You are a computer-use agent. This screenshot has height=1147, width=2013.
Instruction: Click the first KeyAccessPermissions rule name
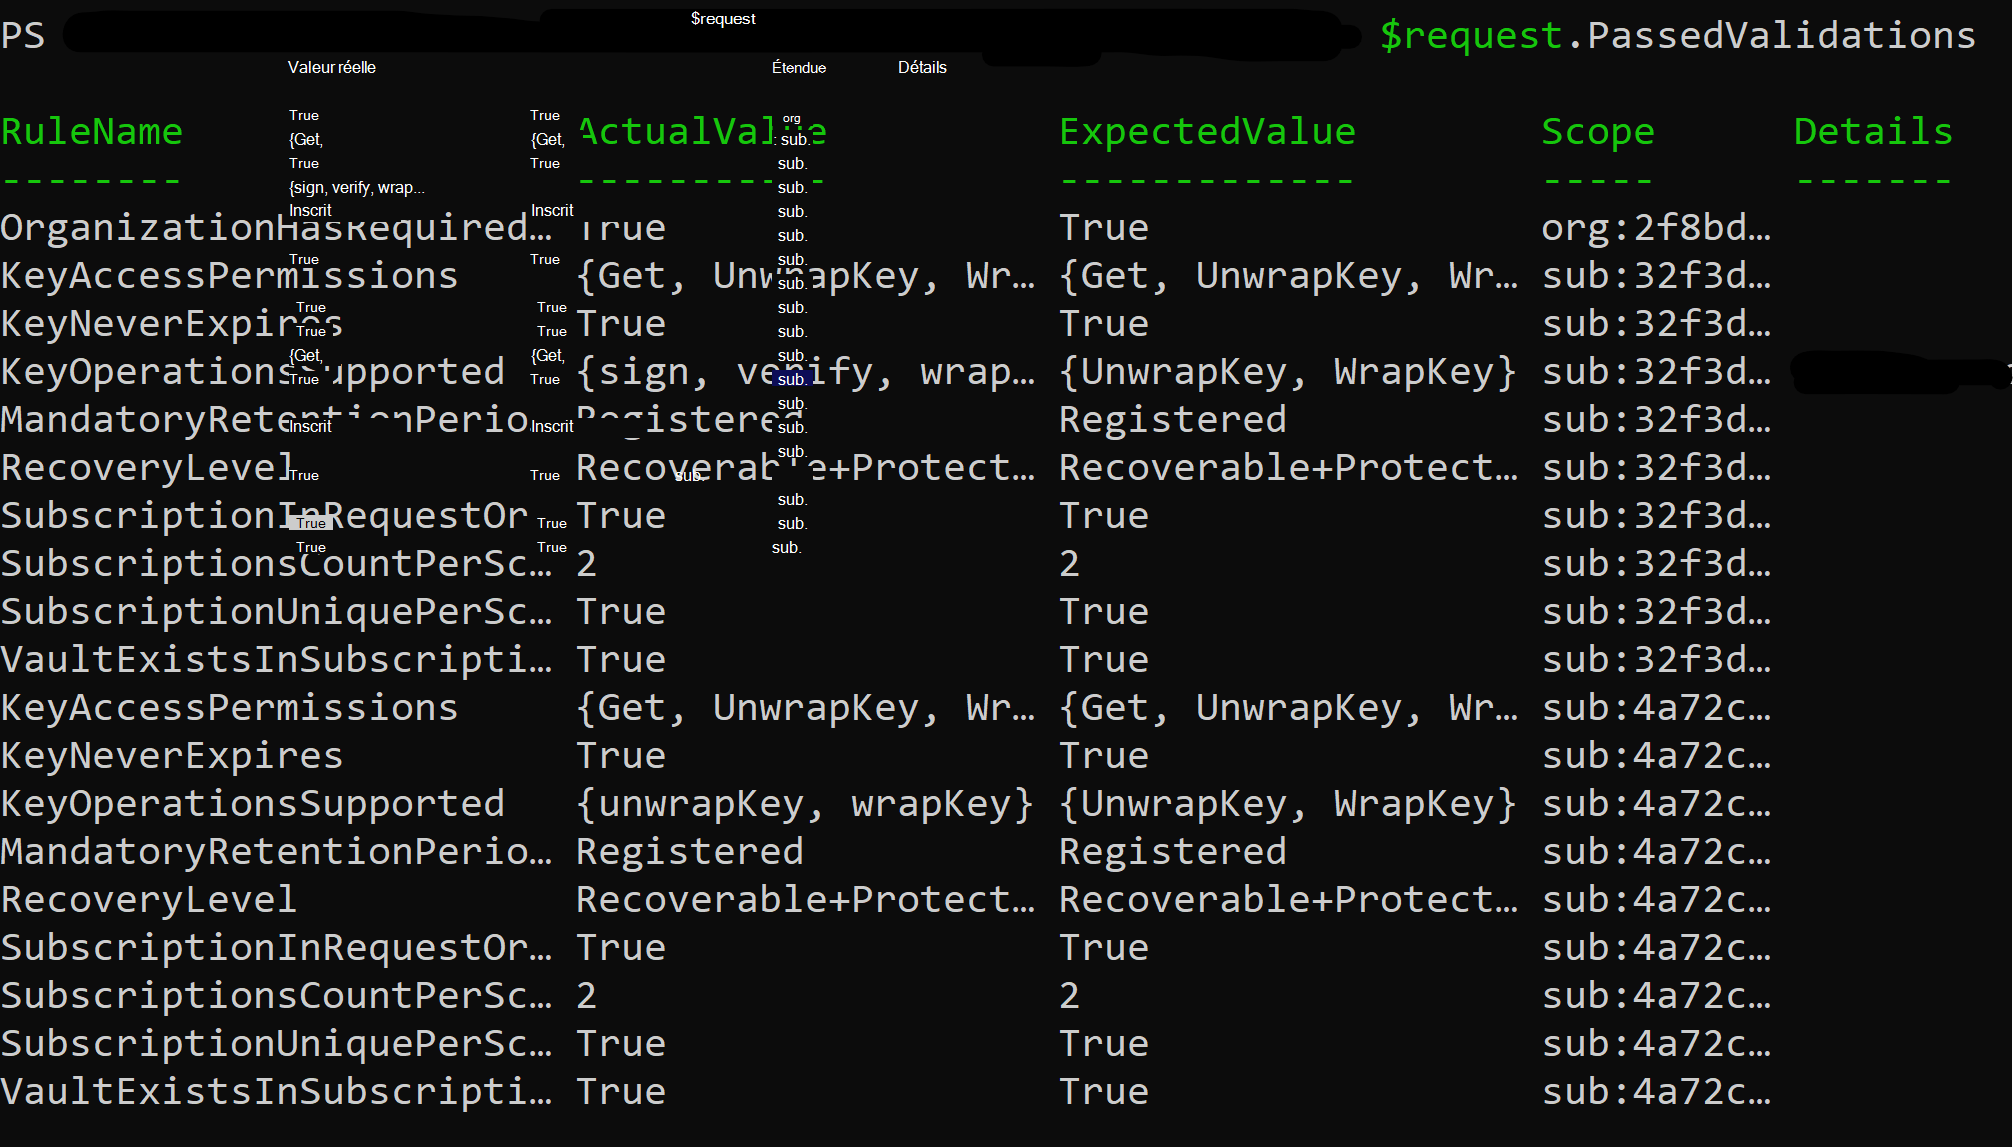click(x=229, y=276)
